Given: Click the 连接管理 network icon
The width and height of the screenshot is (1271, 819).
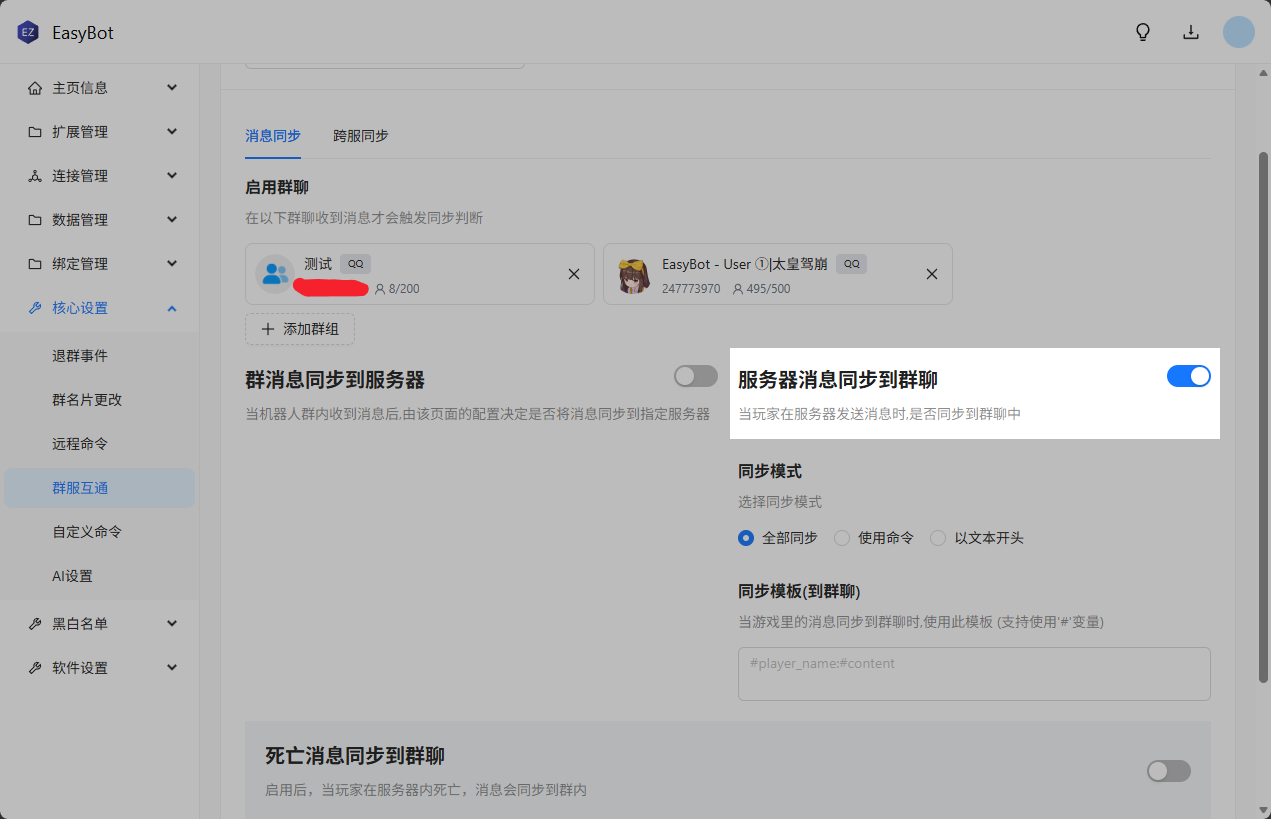Looking at the screenshot, I should (35, 176).
